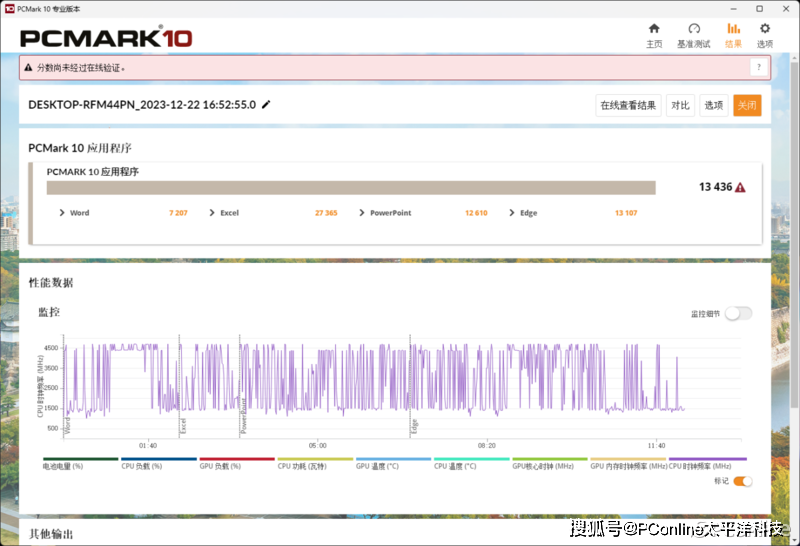Expand the Edge score row
800x546 pixels.
(x=512, y=213)
